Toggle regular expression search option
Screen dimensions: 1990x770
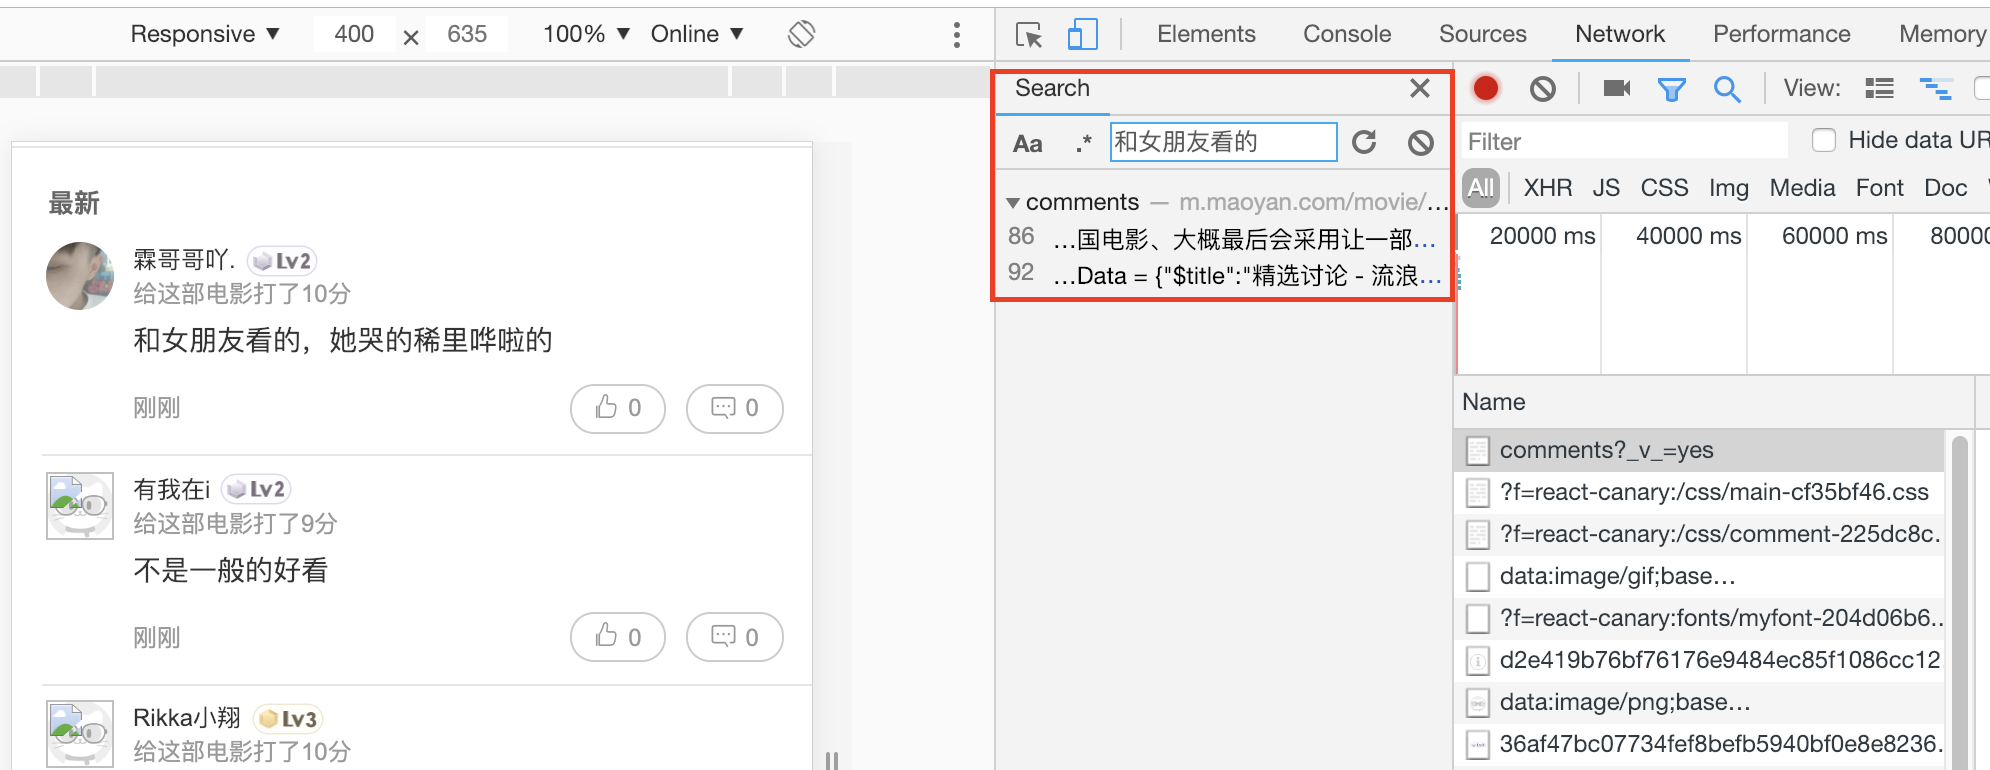pos(1083,143)
